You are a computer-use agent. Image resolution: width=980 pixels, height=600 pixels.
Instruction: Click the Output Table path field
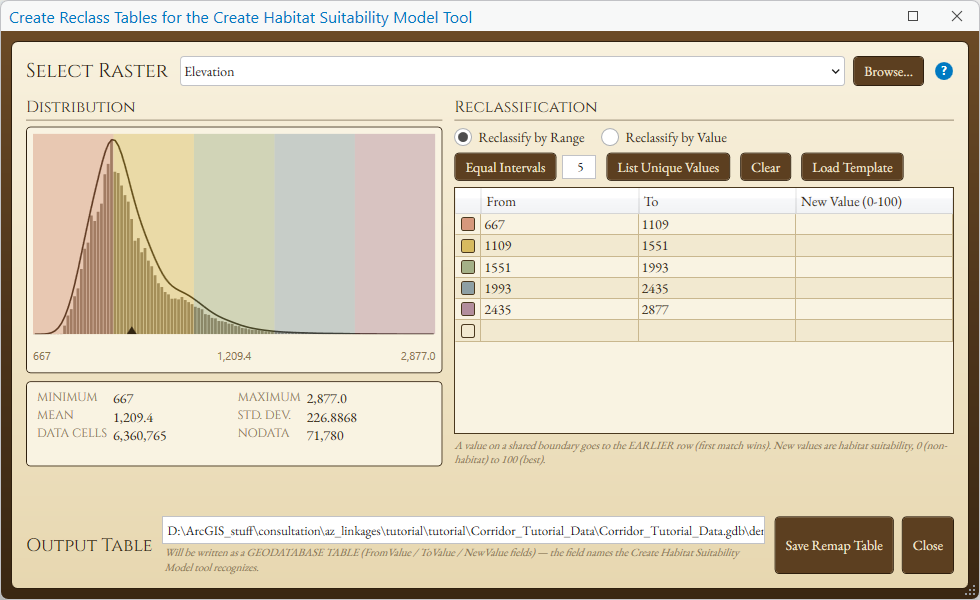point(463,531)
